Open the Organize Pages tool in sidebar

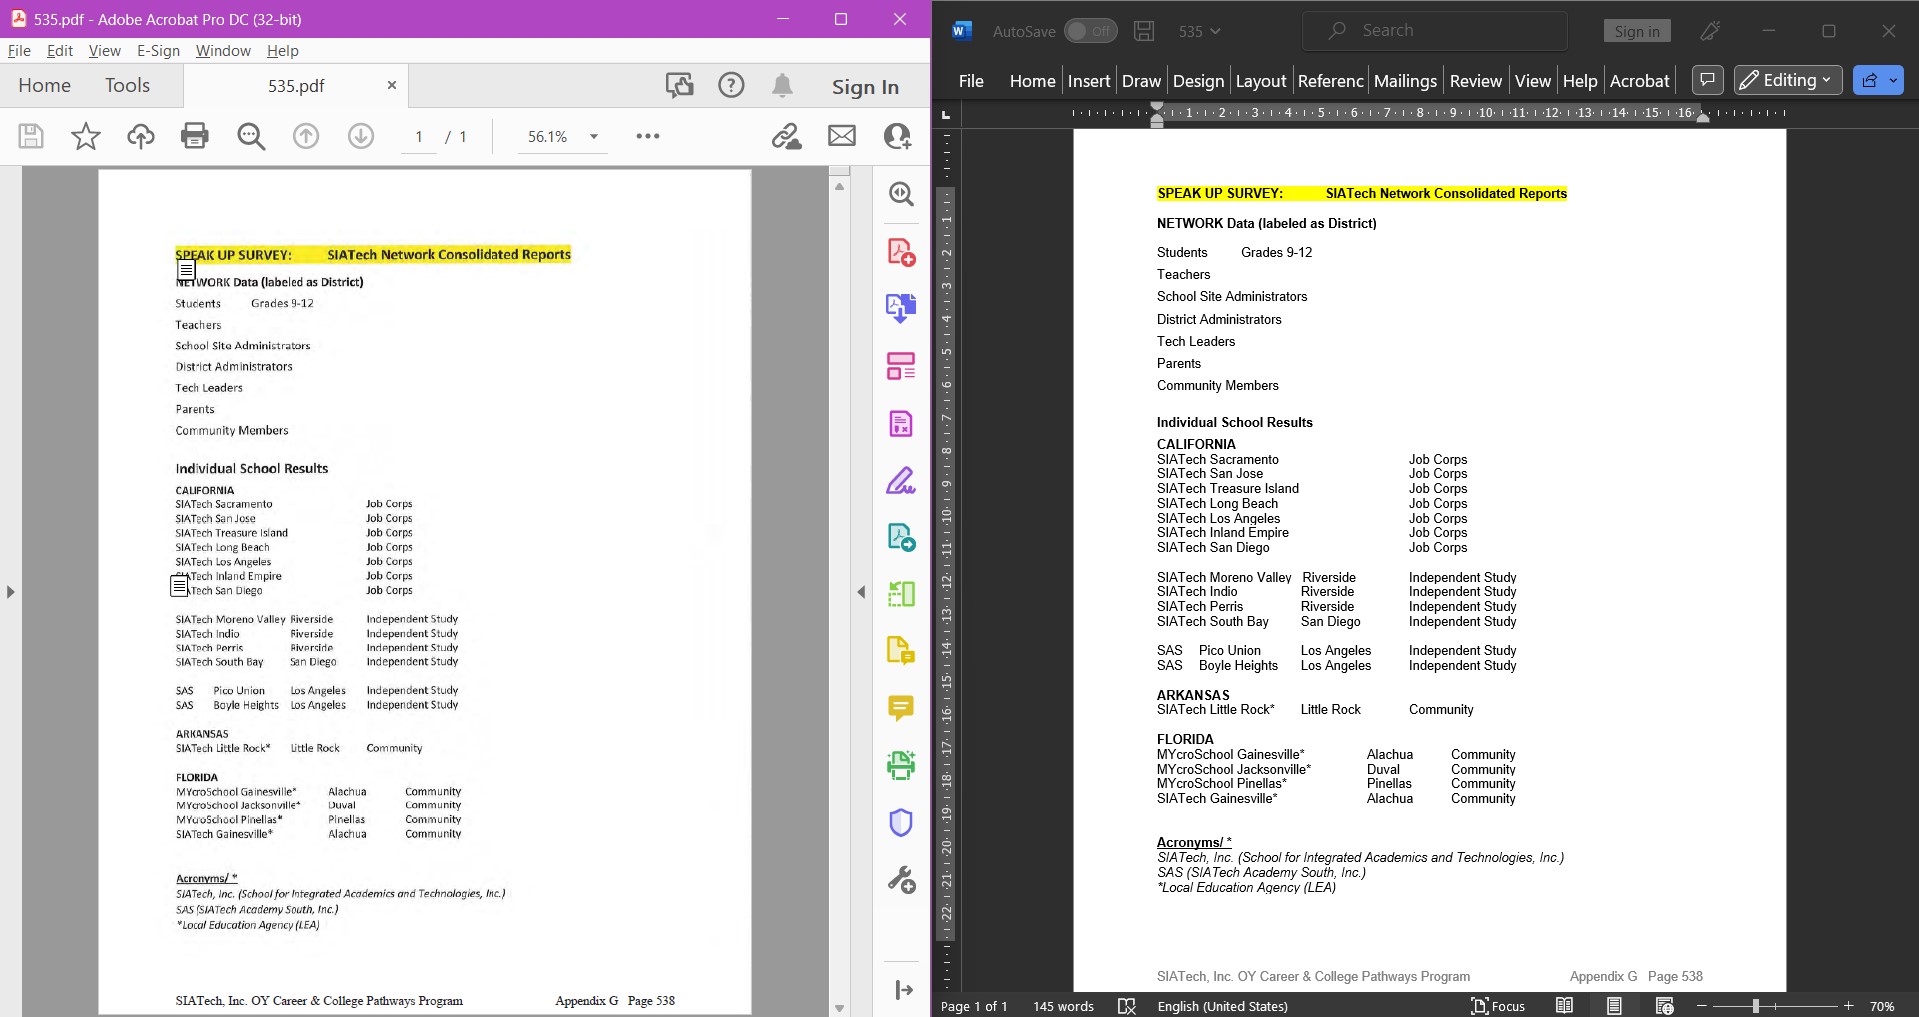coord(901,366)
